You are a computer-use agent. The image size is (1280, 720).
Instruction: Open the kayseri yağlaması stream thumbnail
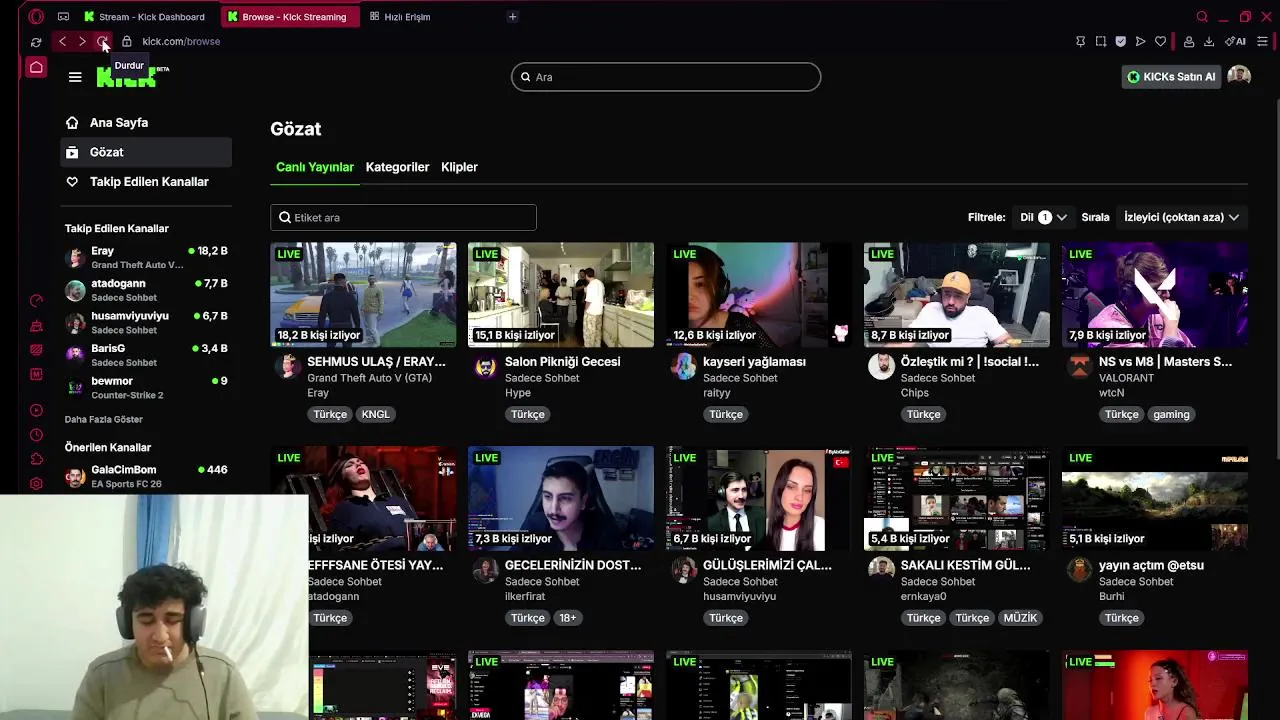(759, 295)
